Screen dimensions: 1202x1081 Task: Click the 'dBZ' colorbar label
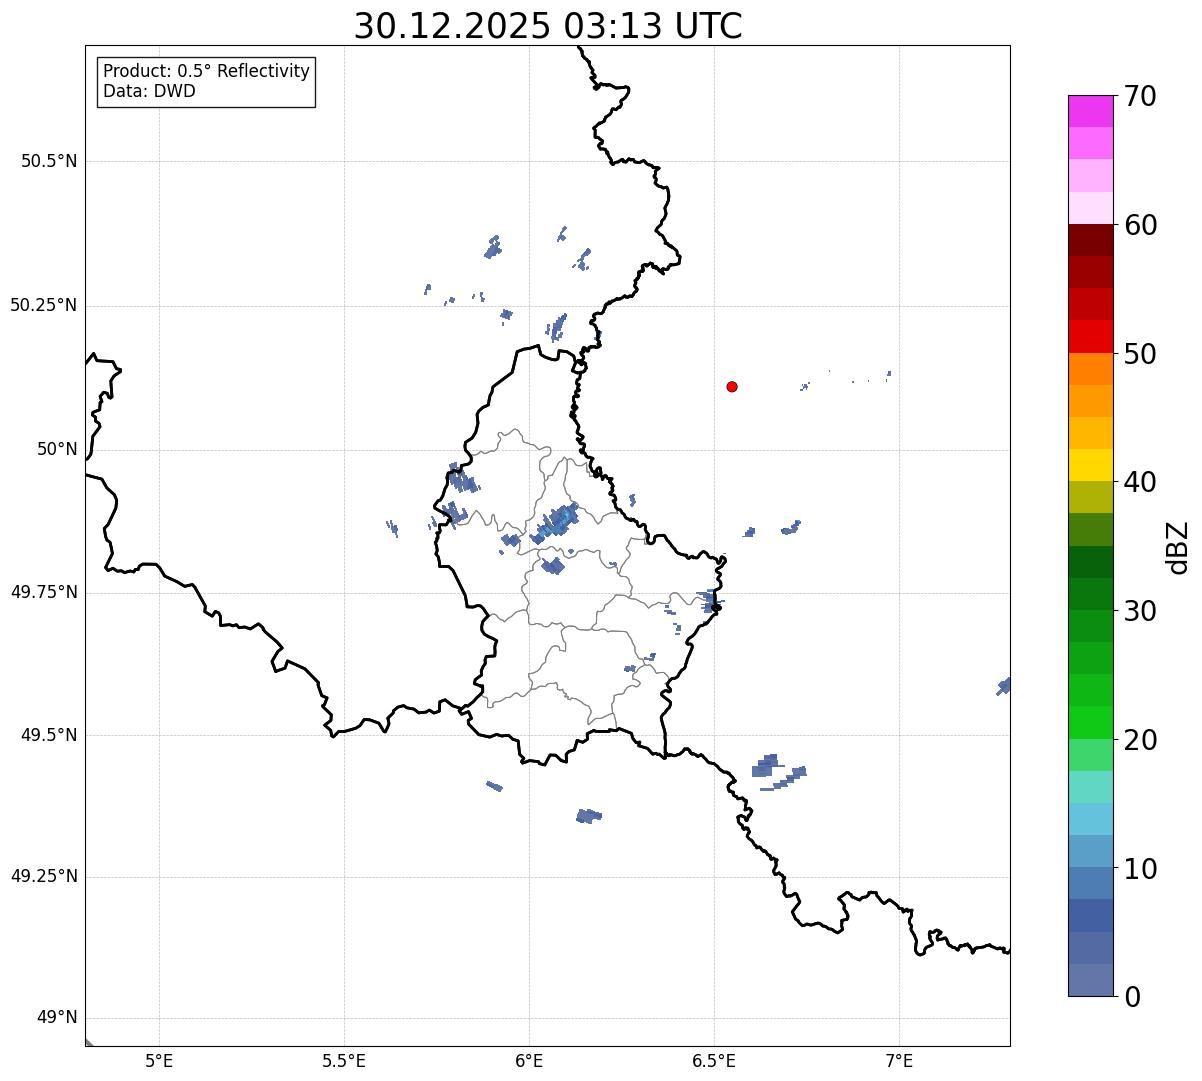pyautogui.click(x=1178, y=546)
